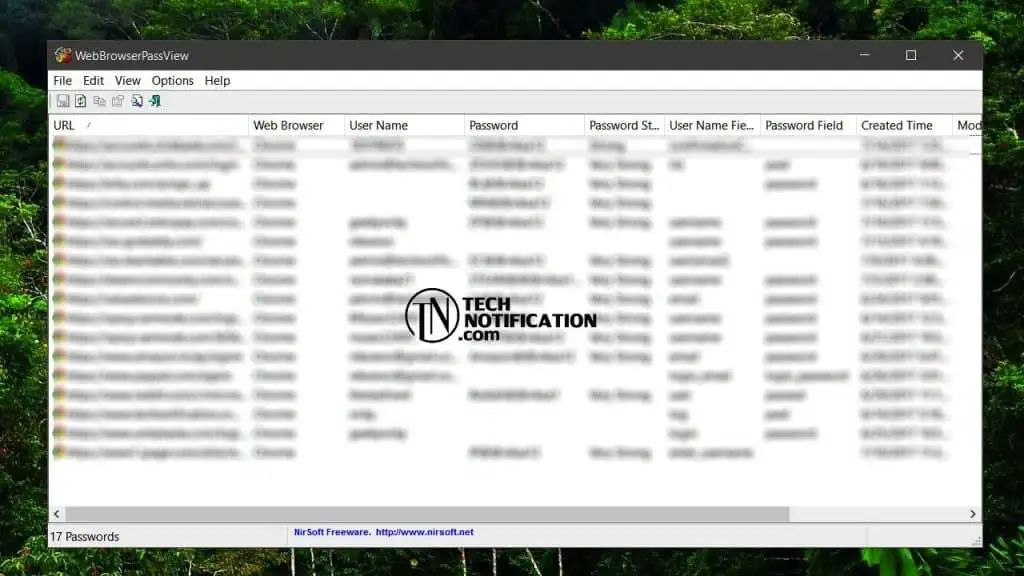Open the File menu
Screen dimensions: 1024x576
(63, 80)
